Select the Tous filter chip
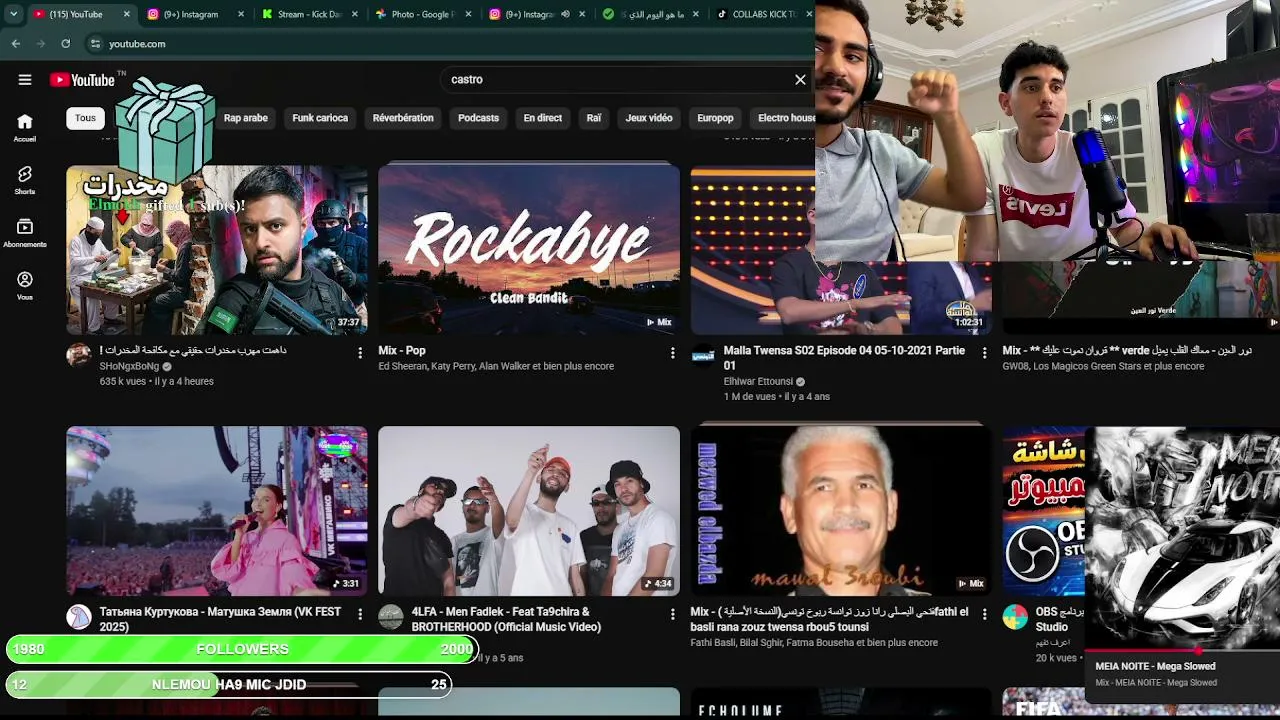This screenshot has height=720, width=1280. (x=86, y=118)
